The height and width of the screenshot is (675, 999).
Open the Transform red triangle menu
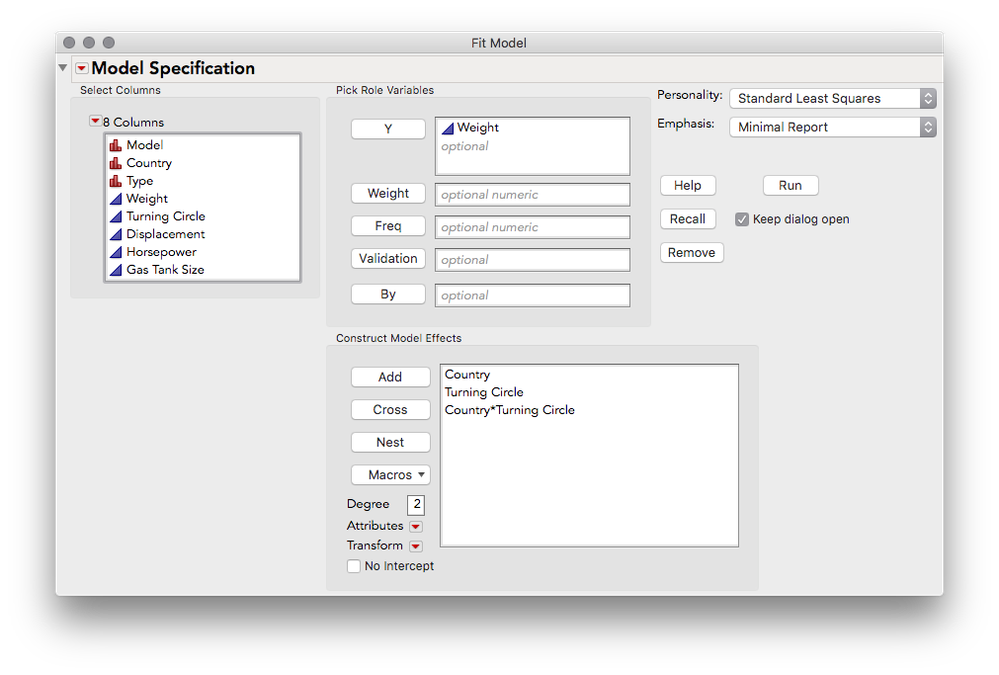click(x=416, y=546)
